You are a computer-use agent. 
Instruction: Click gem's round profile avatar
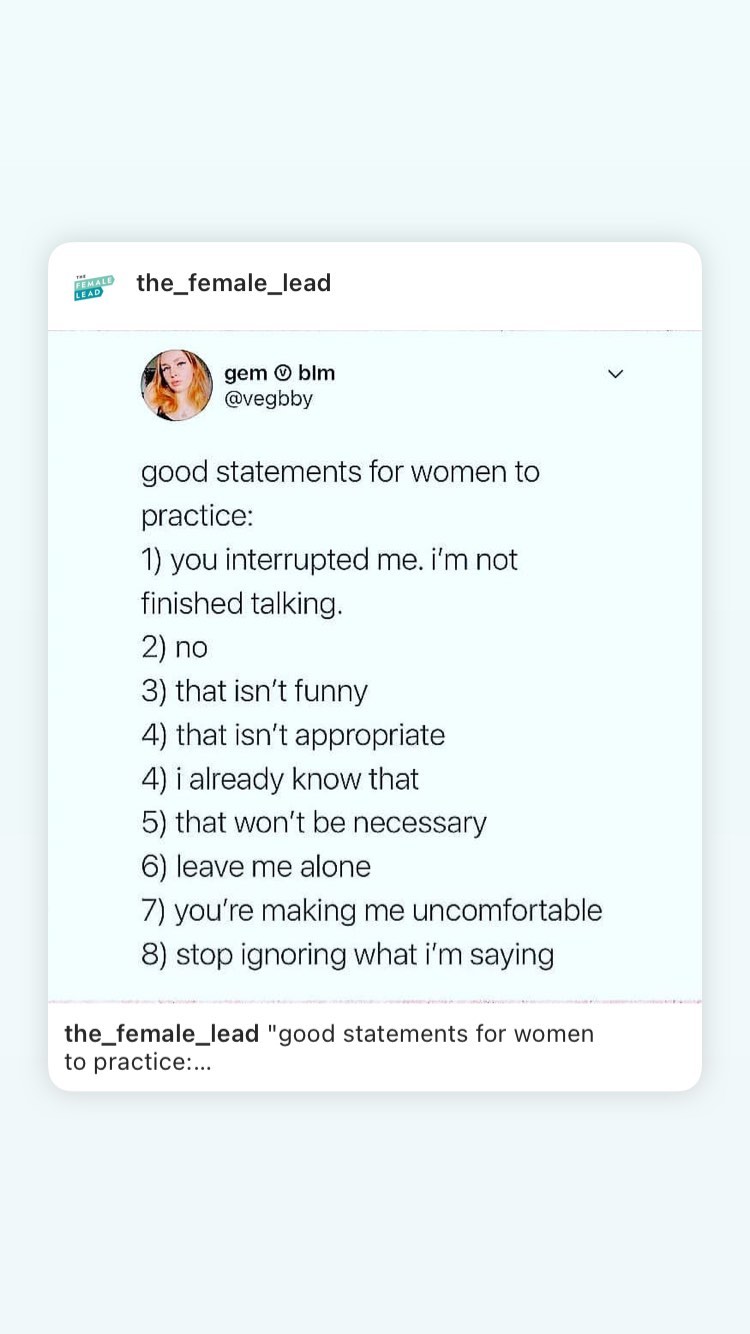pyautogui.click(x=177, y=385)
